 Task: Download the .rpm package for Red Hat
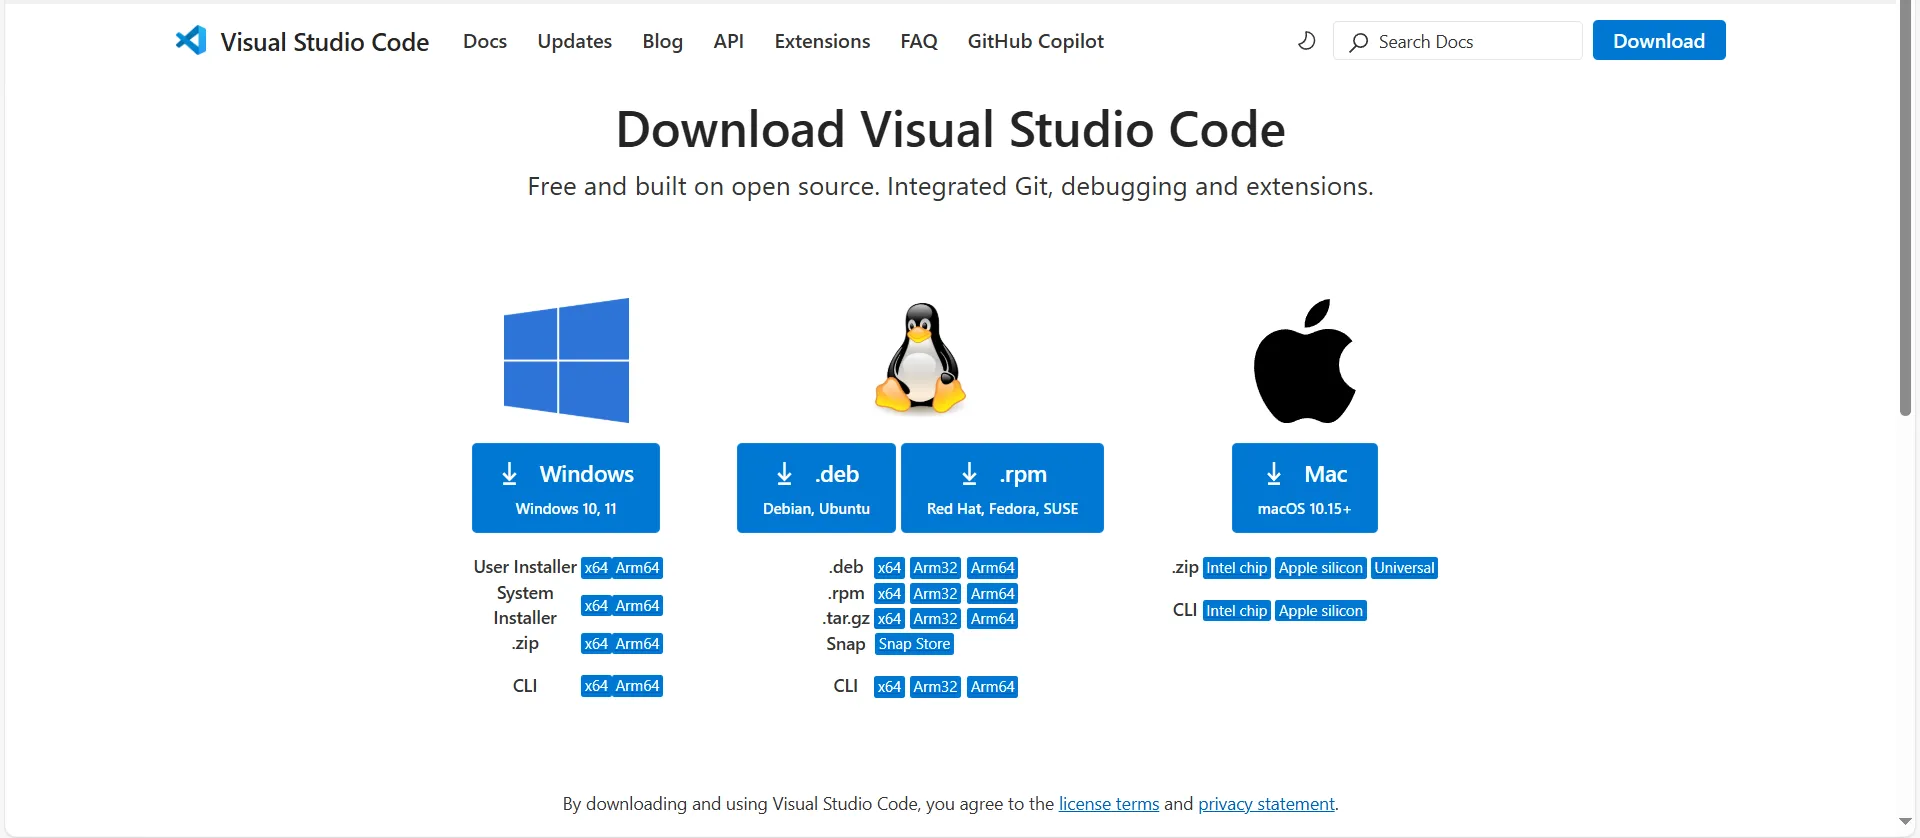tap(1002, 488)
